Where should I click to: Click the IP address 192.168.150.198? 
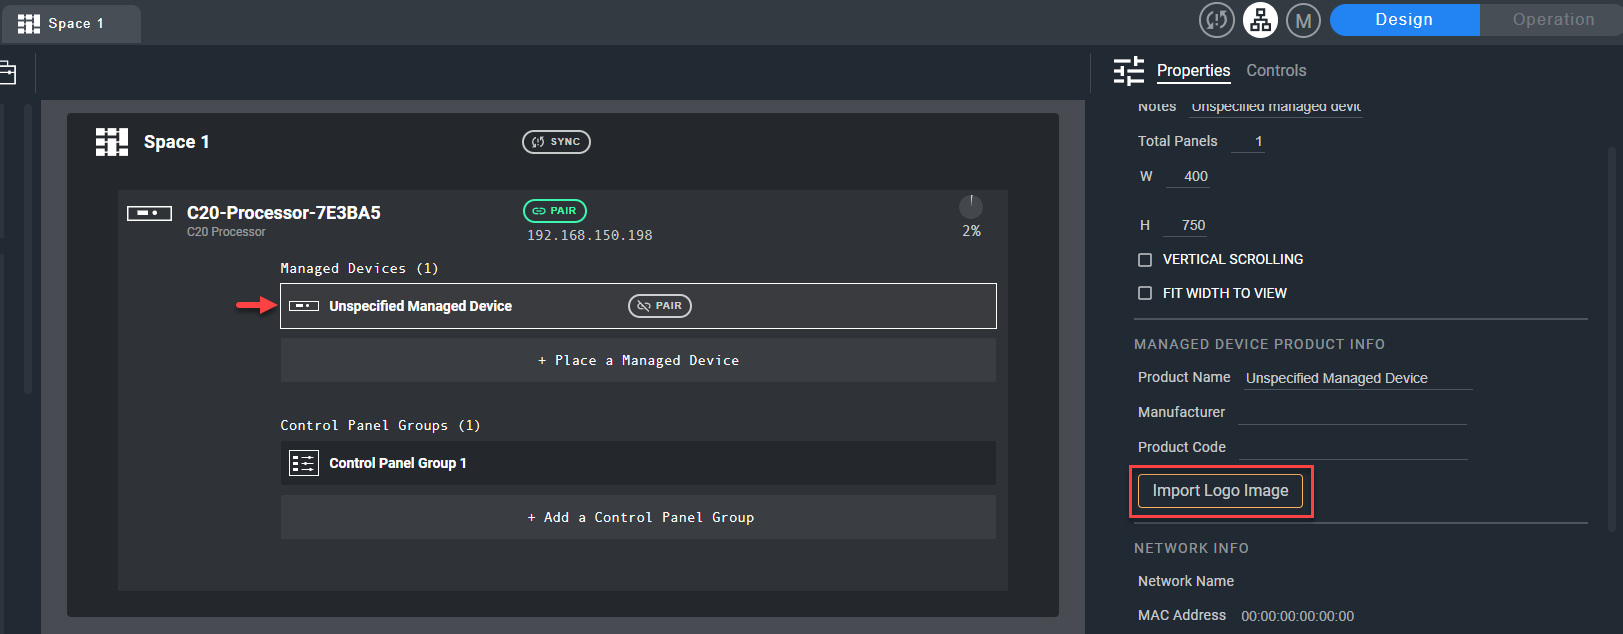590,236
